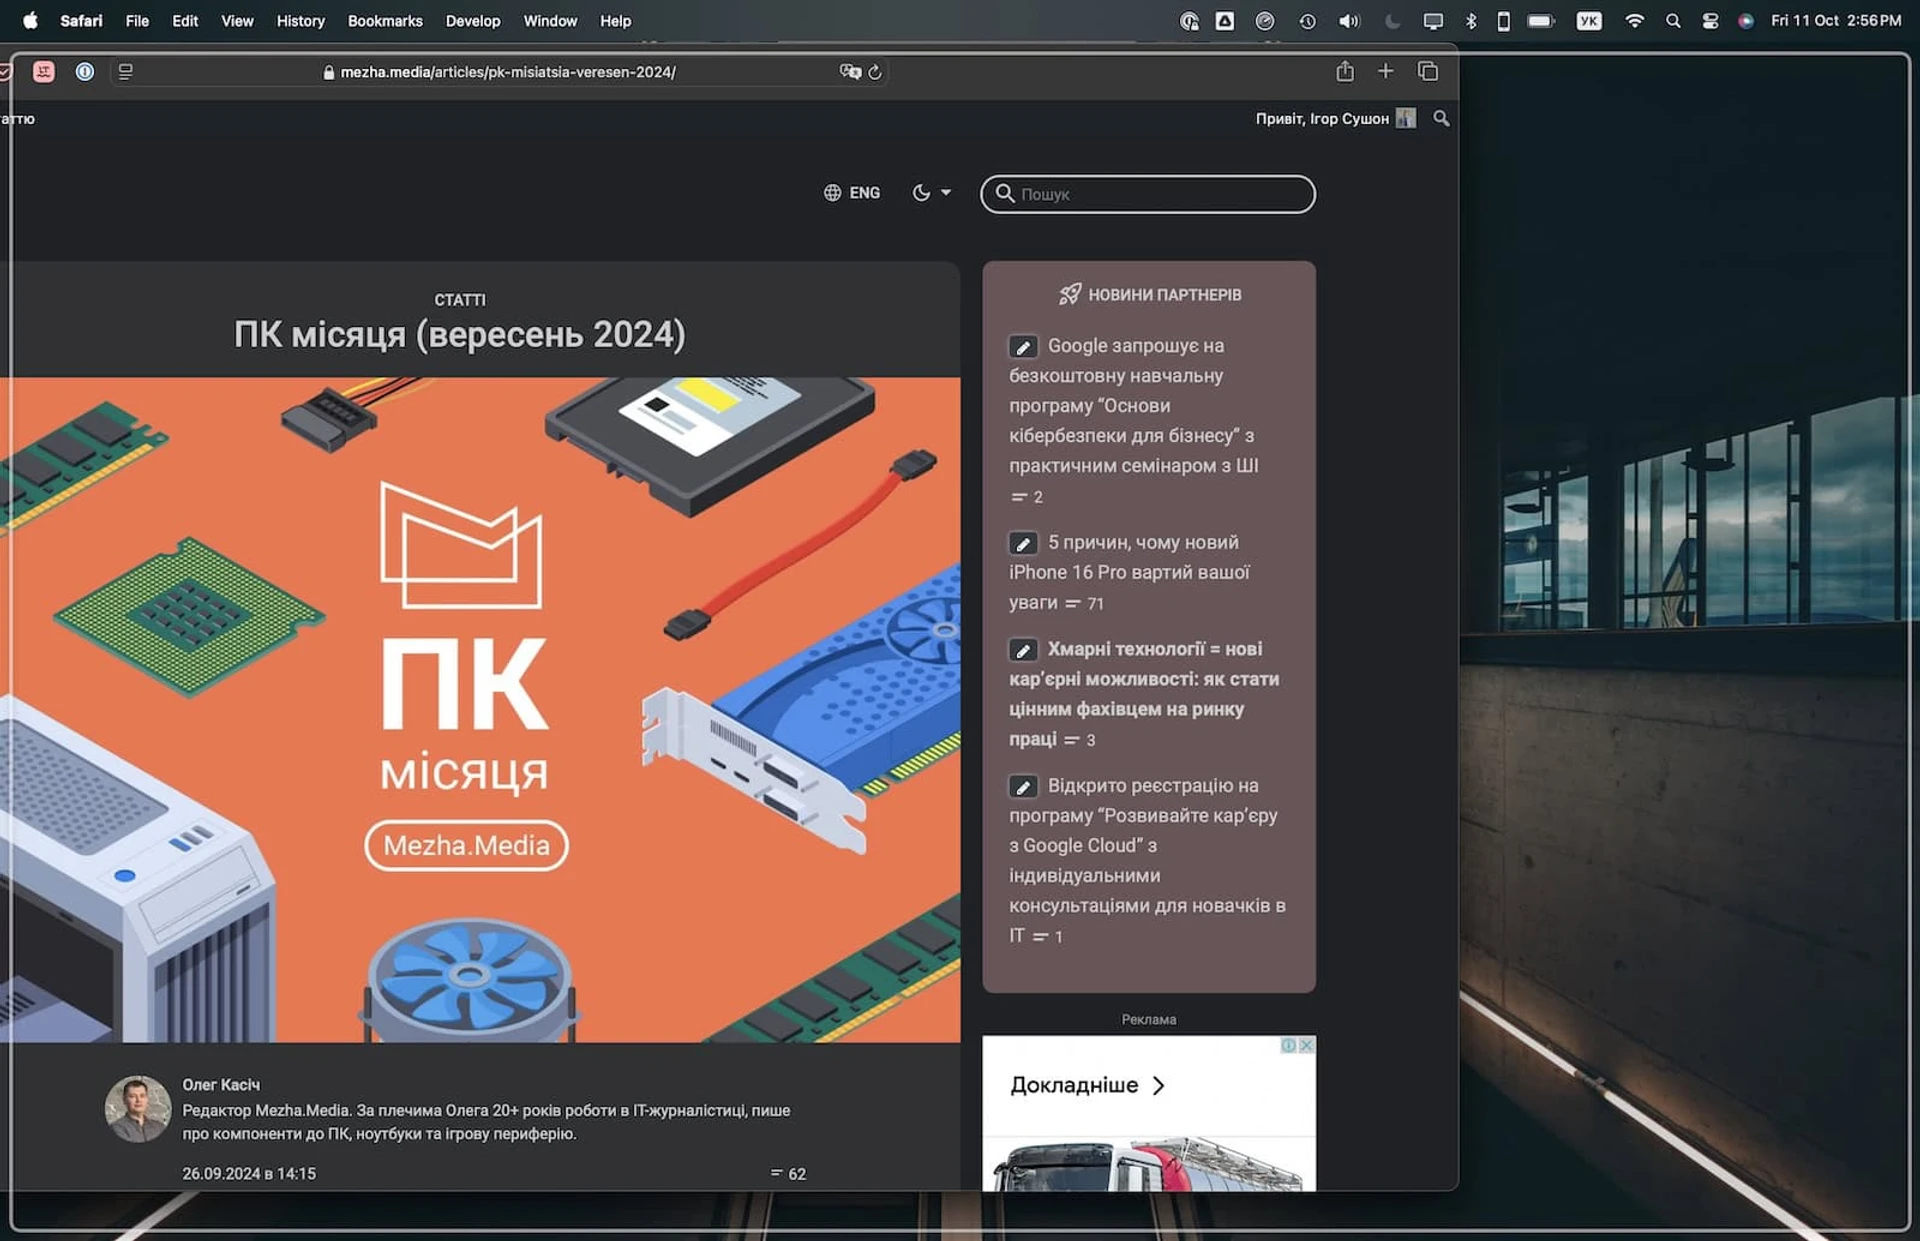Open the iPhone 16 Pro partner article
The image size is (1920, 1241).
(1130, 572)
